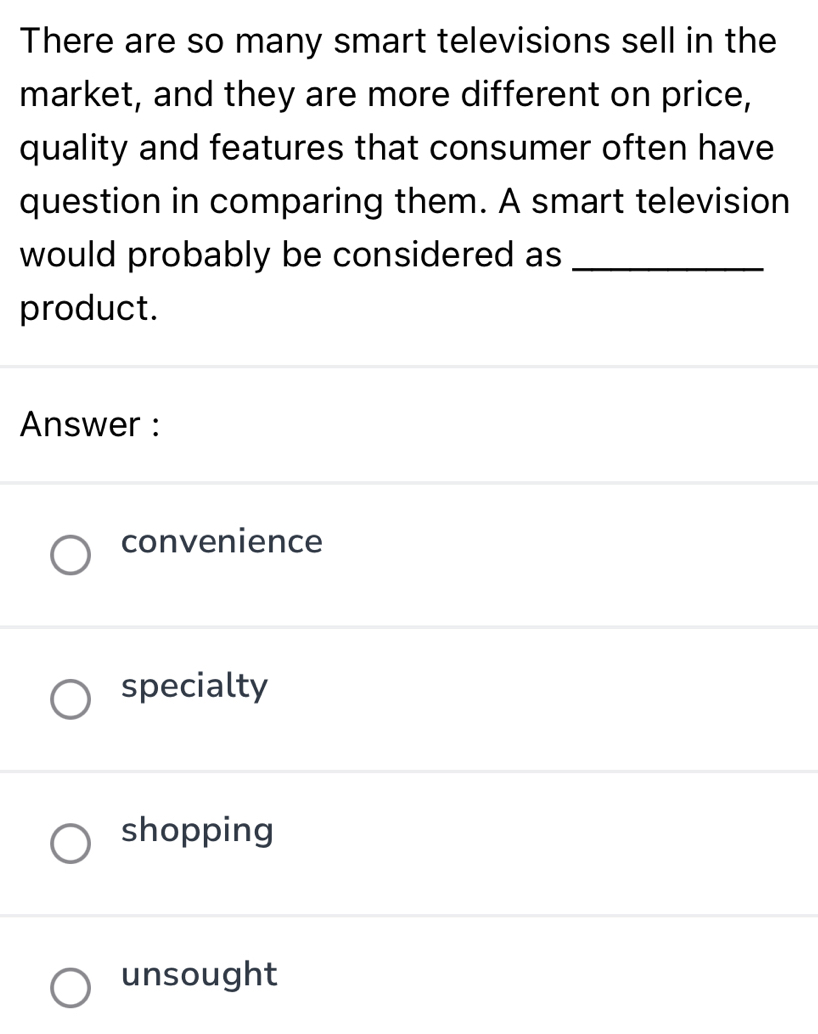Click the word product in the question
This screenshot has height=1034, width=818.
pyautogui.click(x=80, y=307)
